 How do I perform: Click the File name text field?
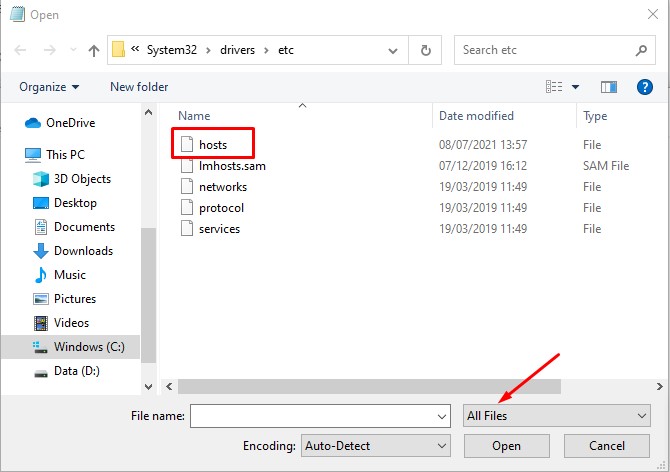coord(312,415)
